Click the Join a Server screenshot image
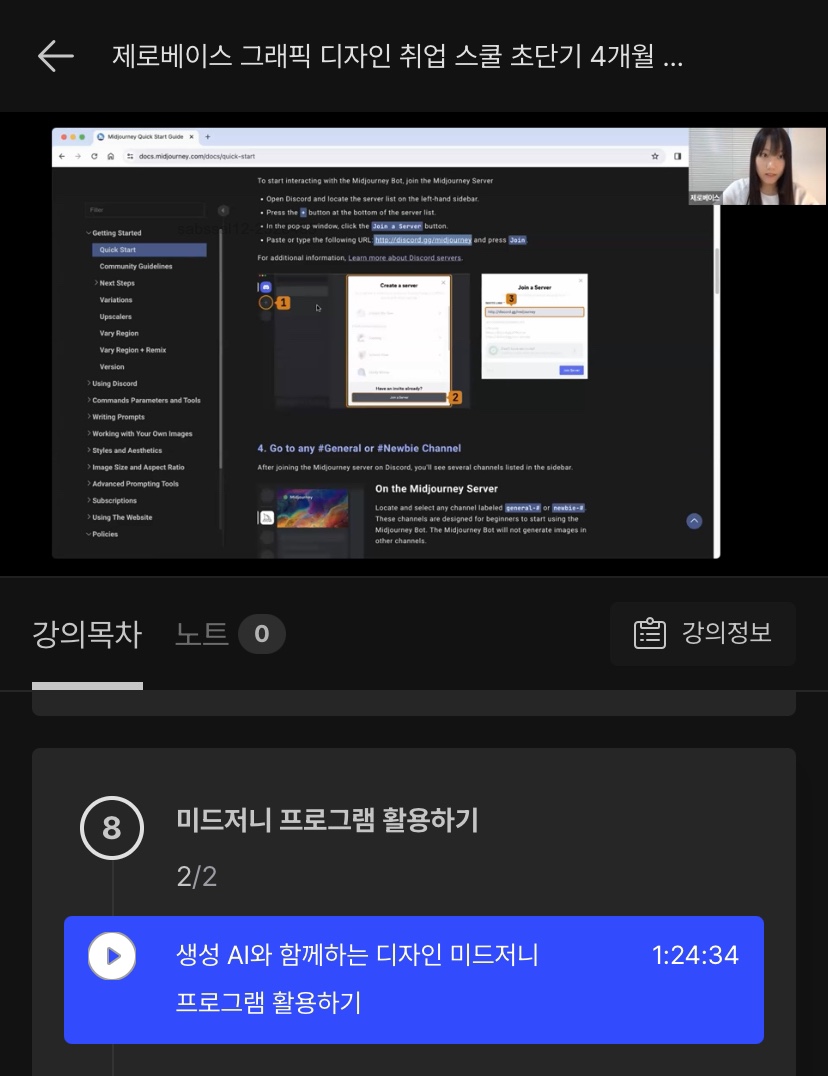 click(x=534, y=326)
